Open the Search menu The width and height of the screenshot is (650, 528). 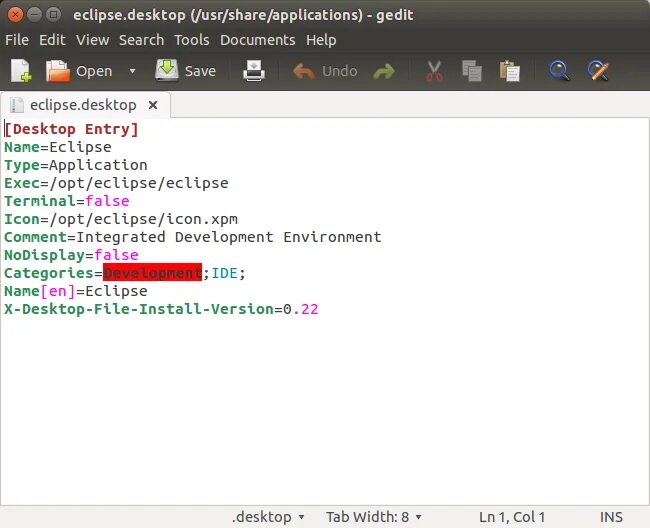[x=141, y=40]
